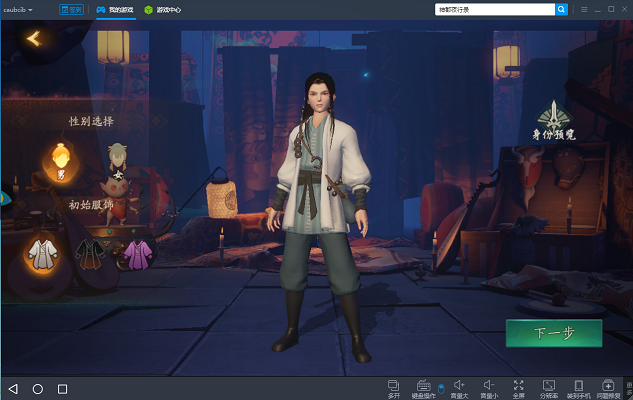Choose the black starting outfit
Screen dimensions: 633x400
pos(90,254)
